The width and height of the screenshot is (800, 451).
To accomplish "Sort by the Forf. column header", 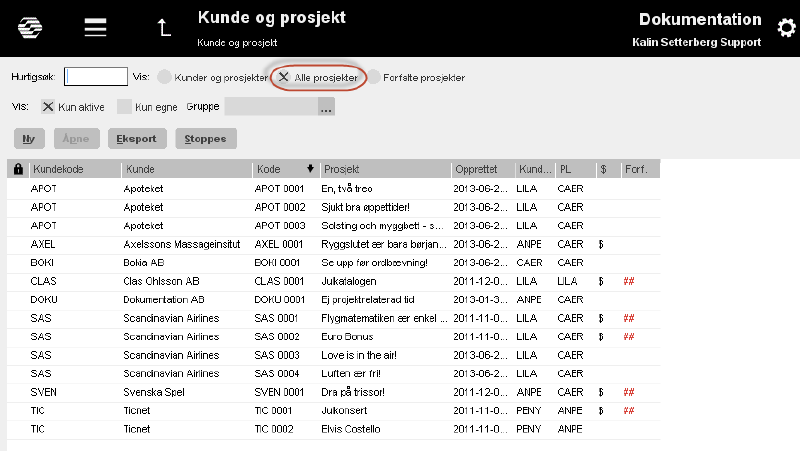I will 640,169.
